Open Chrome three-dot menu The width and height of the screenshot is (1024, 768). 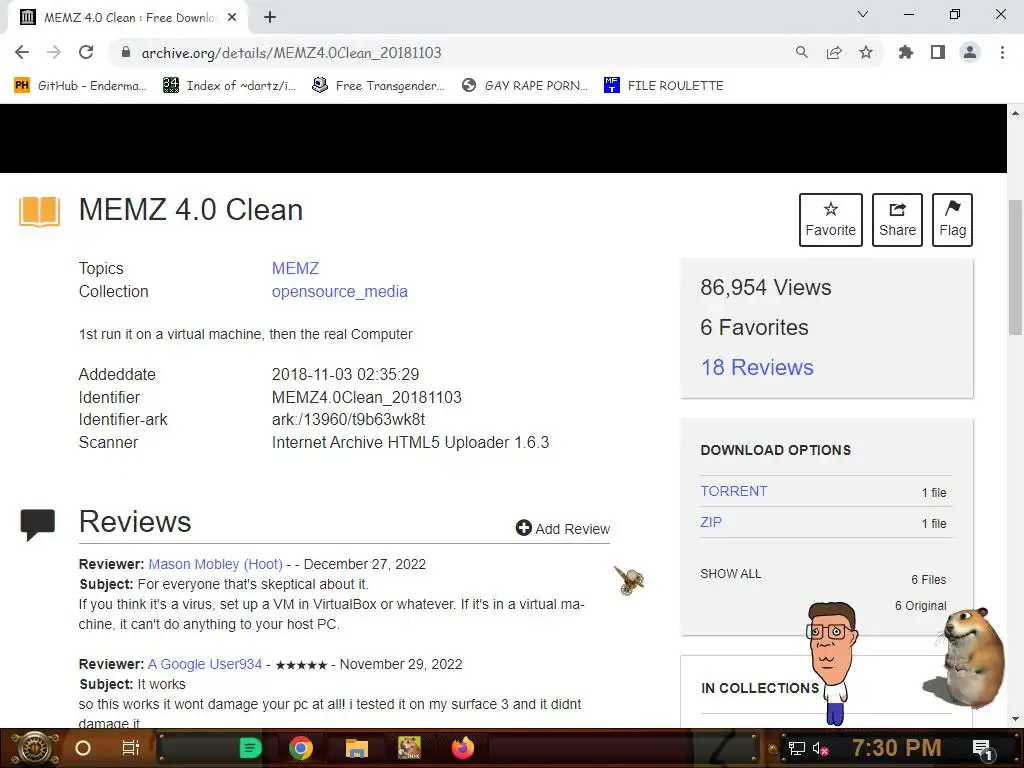(1002, 52)
